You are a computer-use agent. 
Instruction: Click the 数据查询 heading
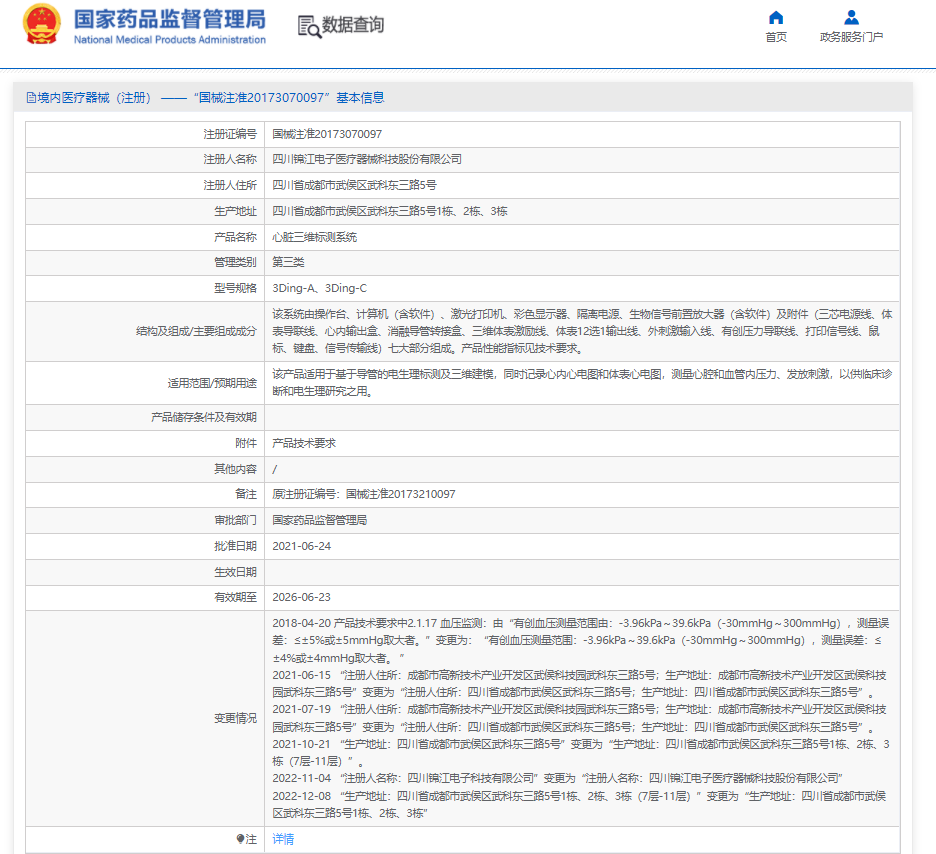pos(353,25)
